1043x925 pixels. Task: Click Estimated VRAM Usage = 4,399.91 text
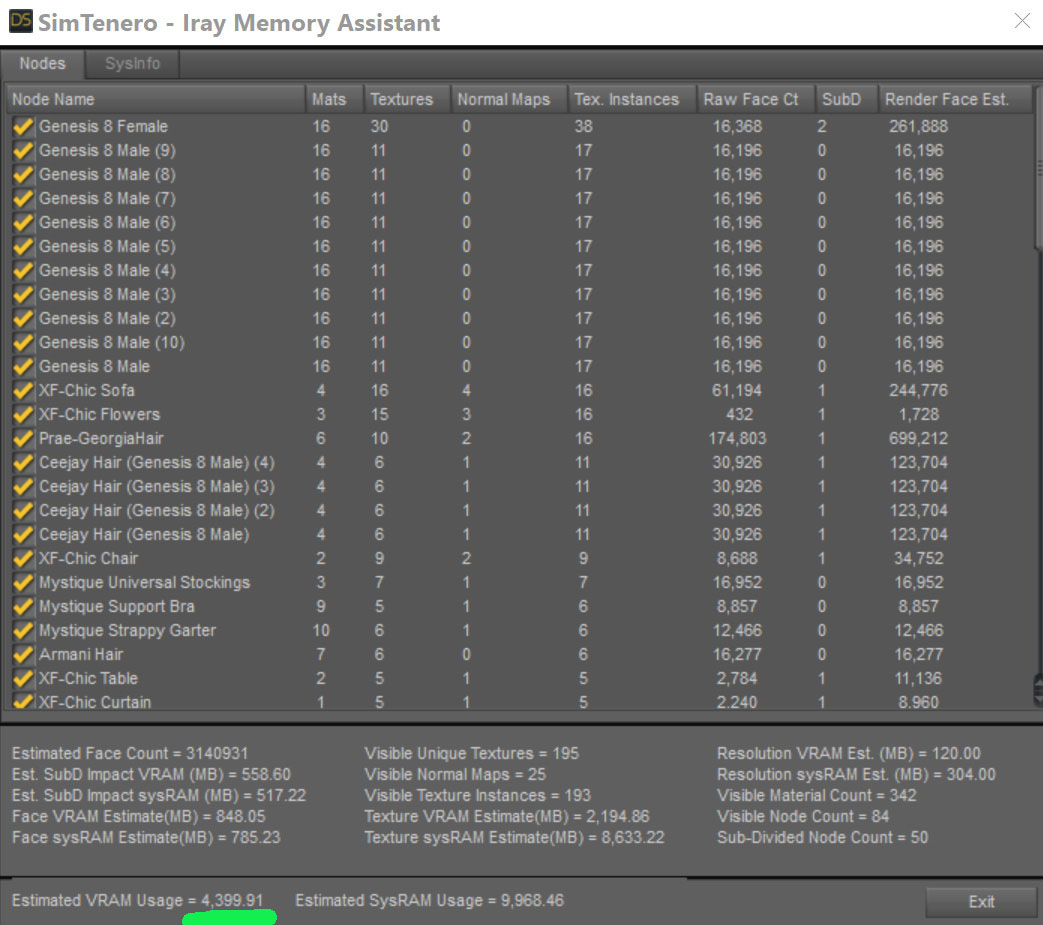click(138, 900)
